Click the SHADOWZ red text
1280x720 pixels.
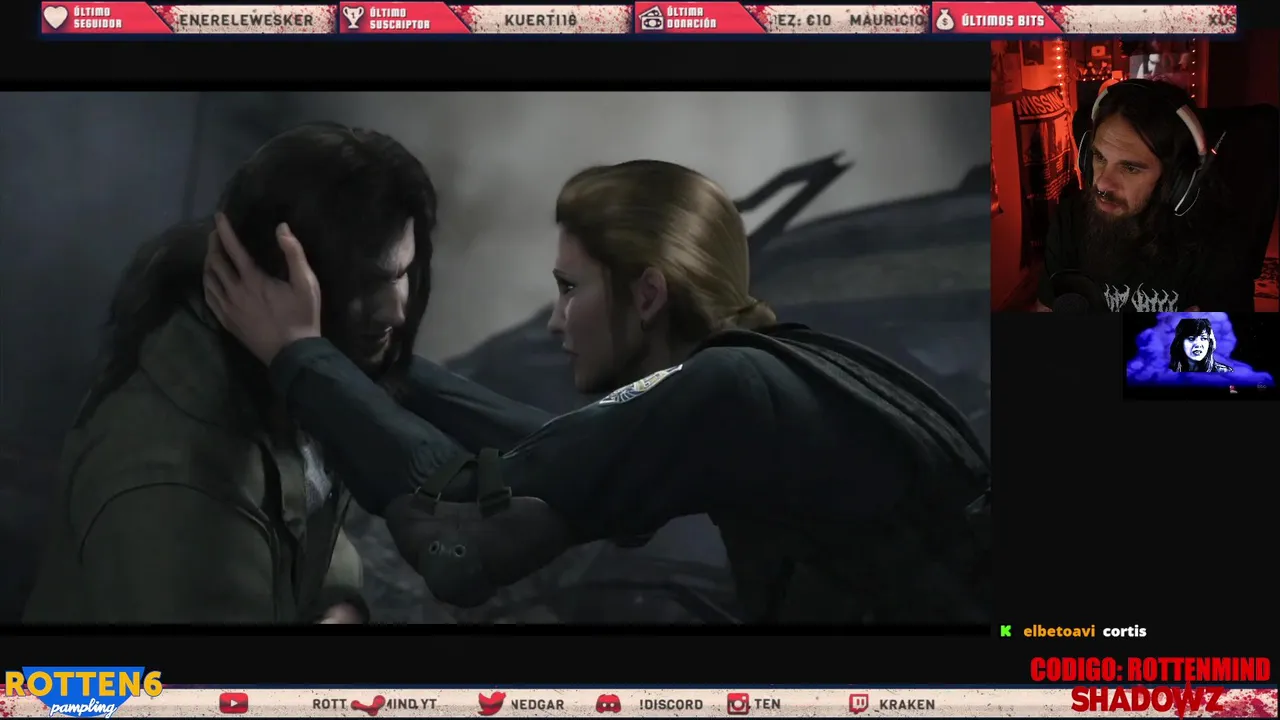click(x=1147, y=698)
